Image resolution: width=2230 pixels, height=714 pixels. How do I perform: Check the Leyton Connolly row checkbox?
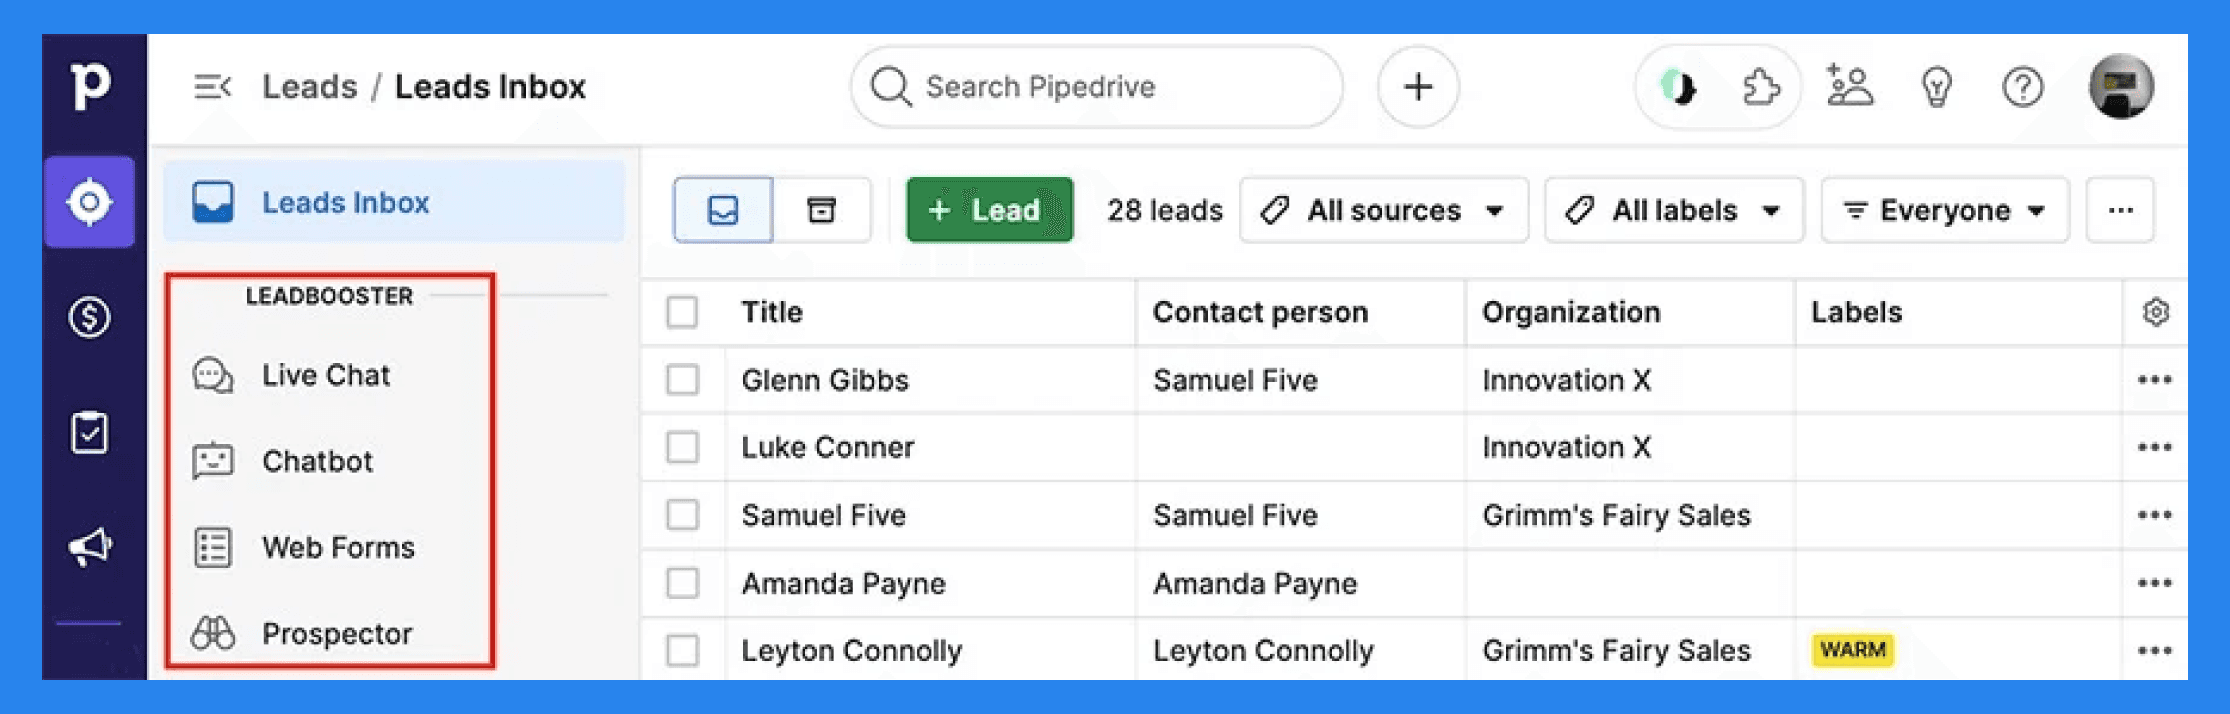coord(682,650)
